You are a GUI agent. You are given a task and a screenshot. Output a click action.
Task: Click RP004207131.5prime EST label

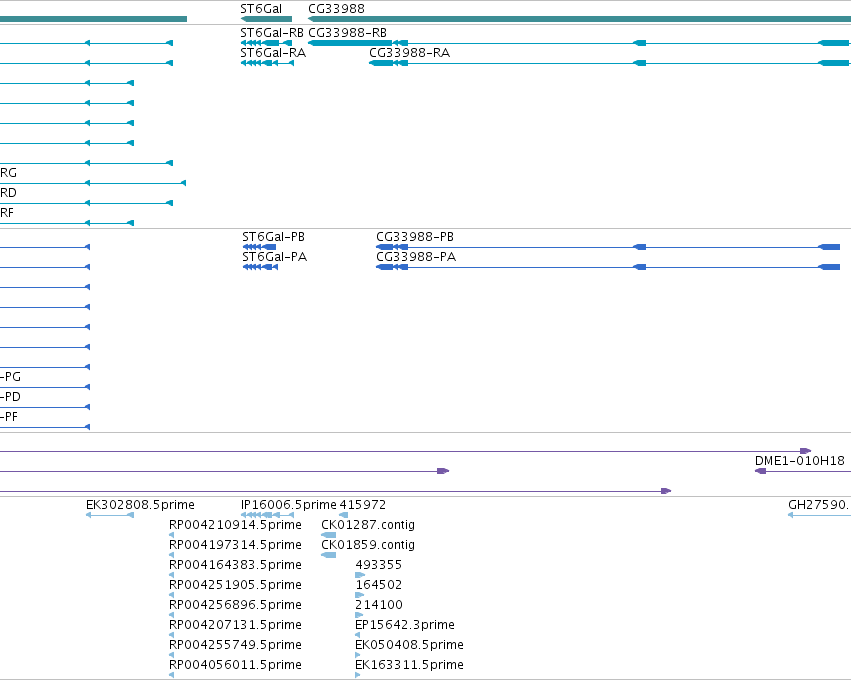pyautogui.click(x=235, y=625)
